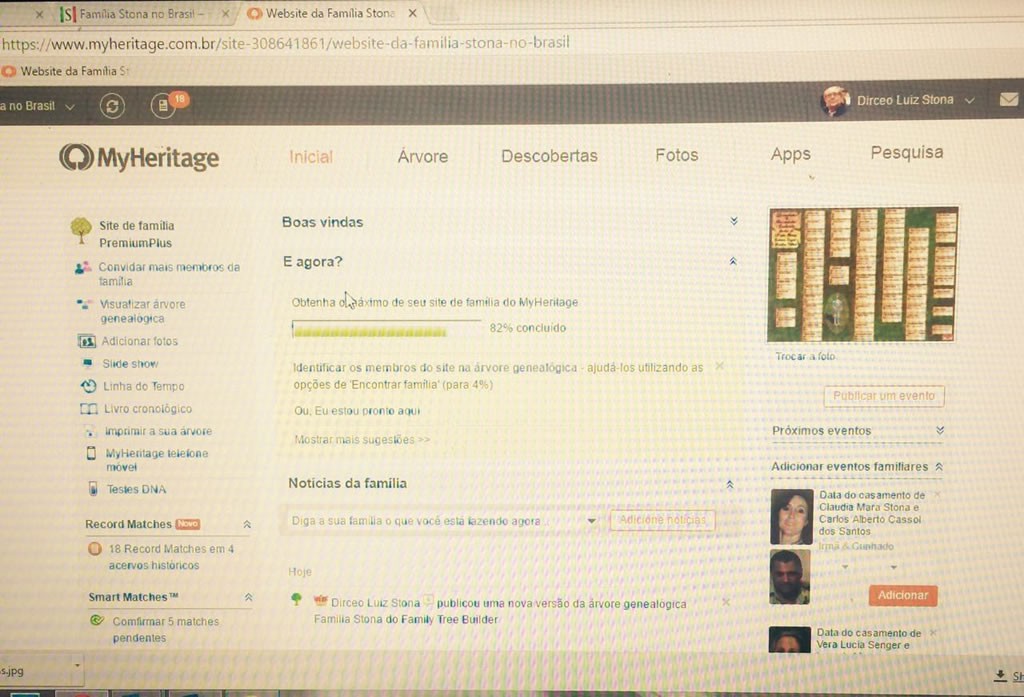Open Confirmar 5 matches pendentes link

tap(165, 629)
